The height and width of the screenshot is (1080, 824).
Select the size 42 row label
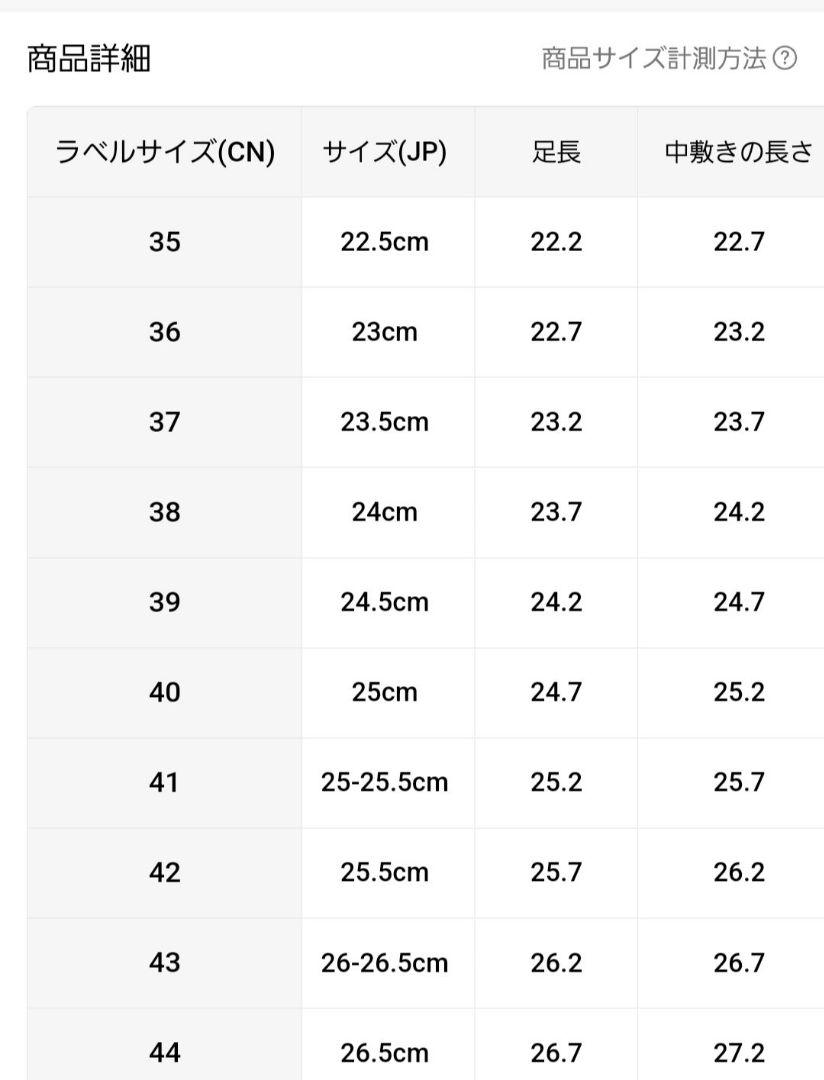[x=165, y=873]
